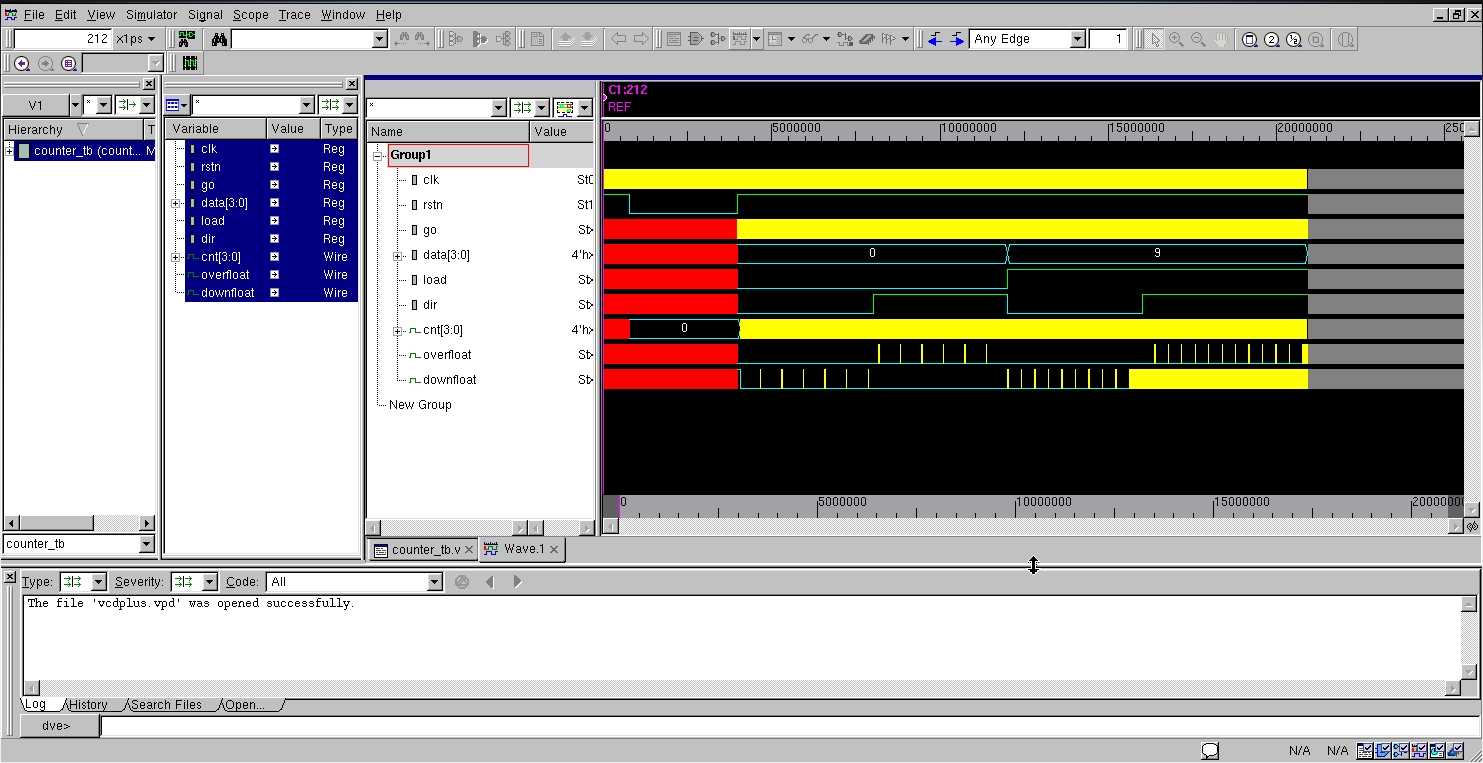Open the log Severity filter dropdown
1483x763 pixels.
click(x=209, y=582)
